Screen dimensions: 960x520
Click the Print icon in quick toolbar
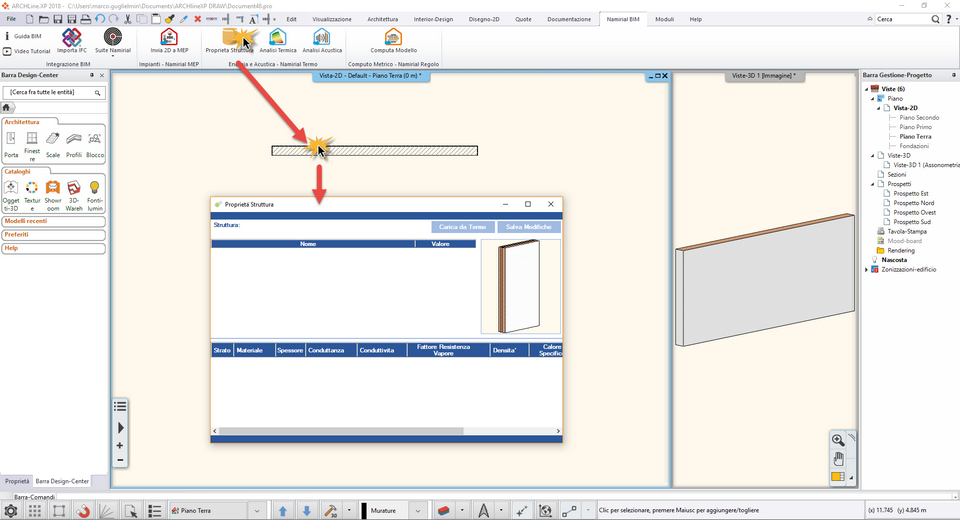point(86,19)
